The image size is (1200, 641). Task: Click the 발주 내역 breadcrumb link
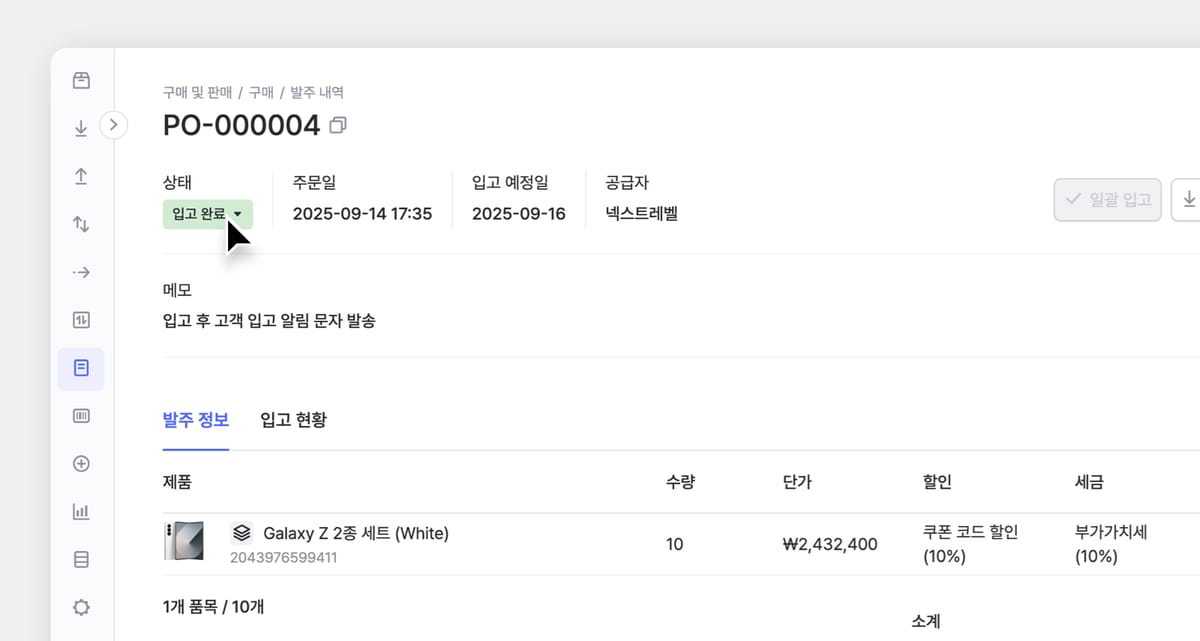click(317, 92)
